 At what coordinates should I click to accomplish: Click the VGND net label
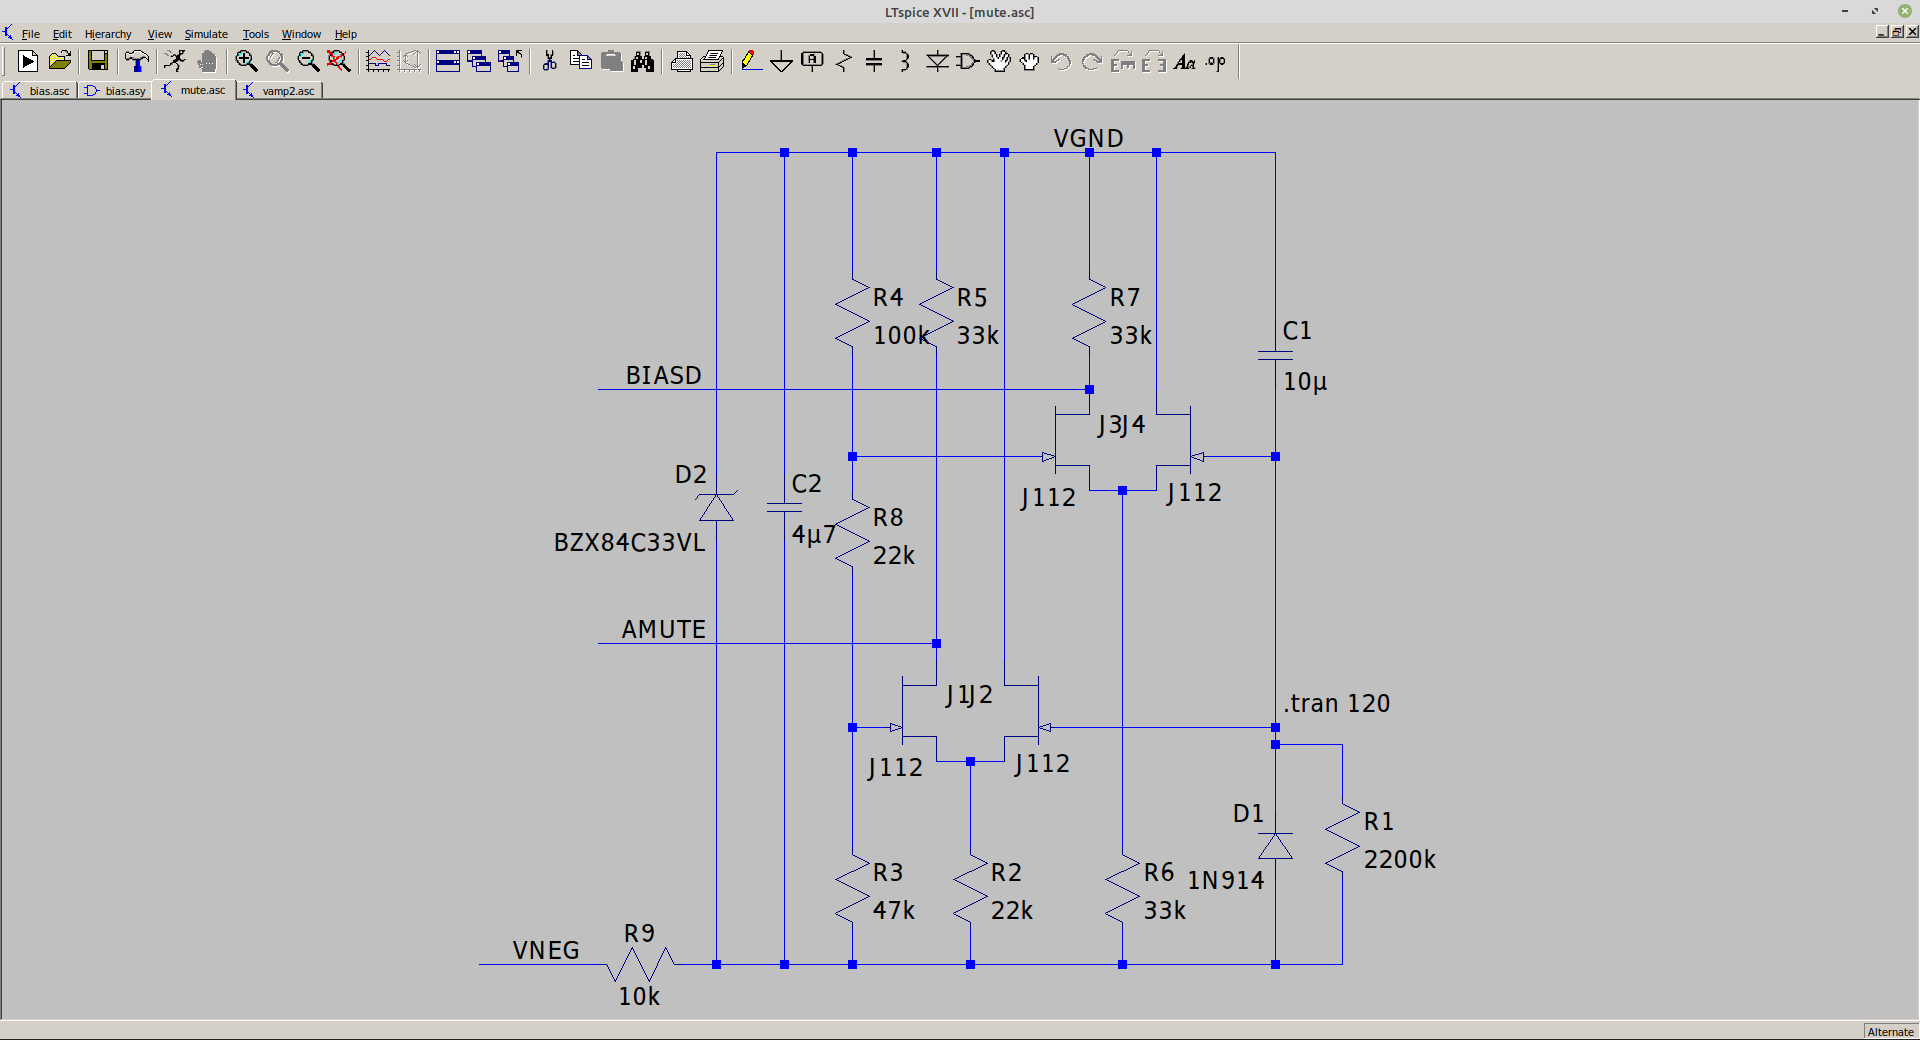point(1088,138)
